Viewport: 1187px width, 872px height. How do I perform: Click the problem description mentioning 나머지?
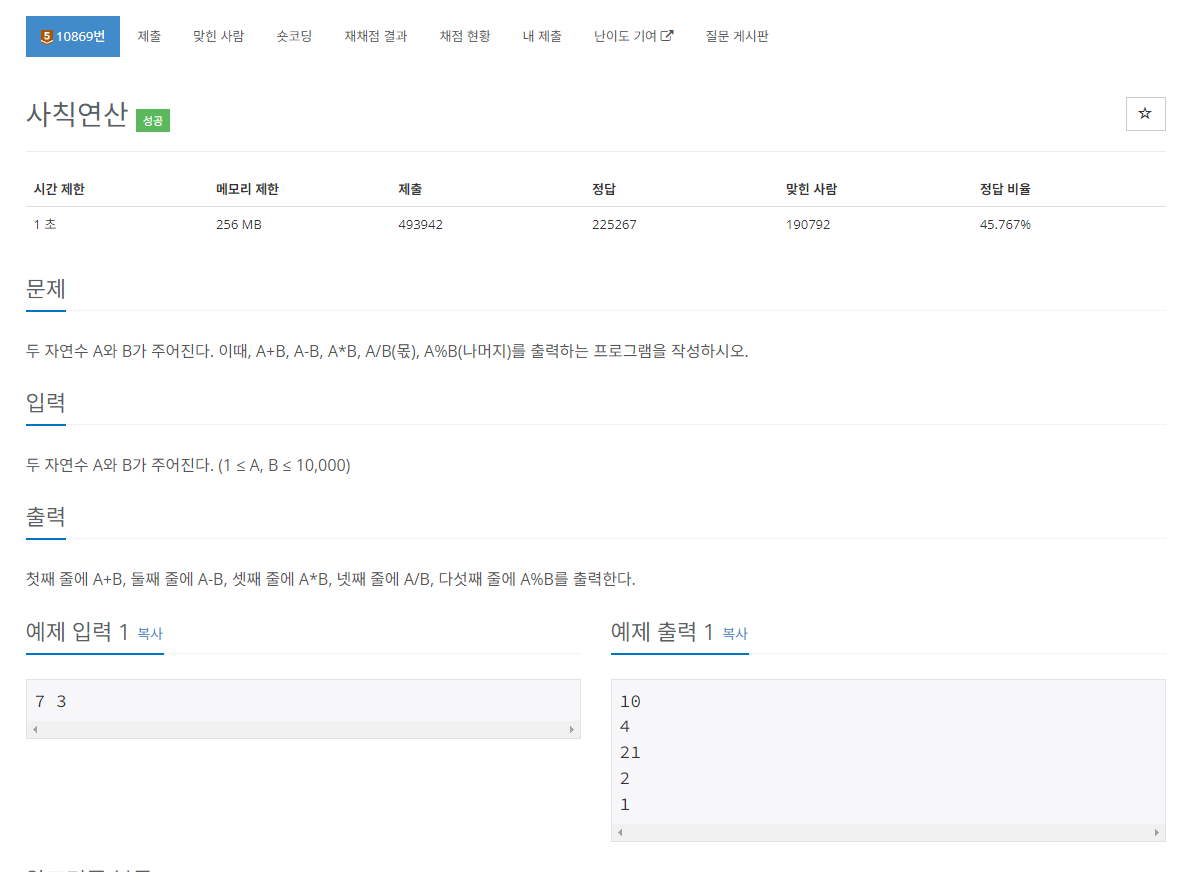pos(387,351)
